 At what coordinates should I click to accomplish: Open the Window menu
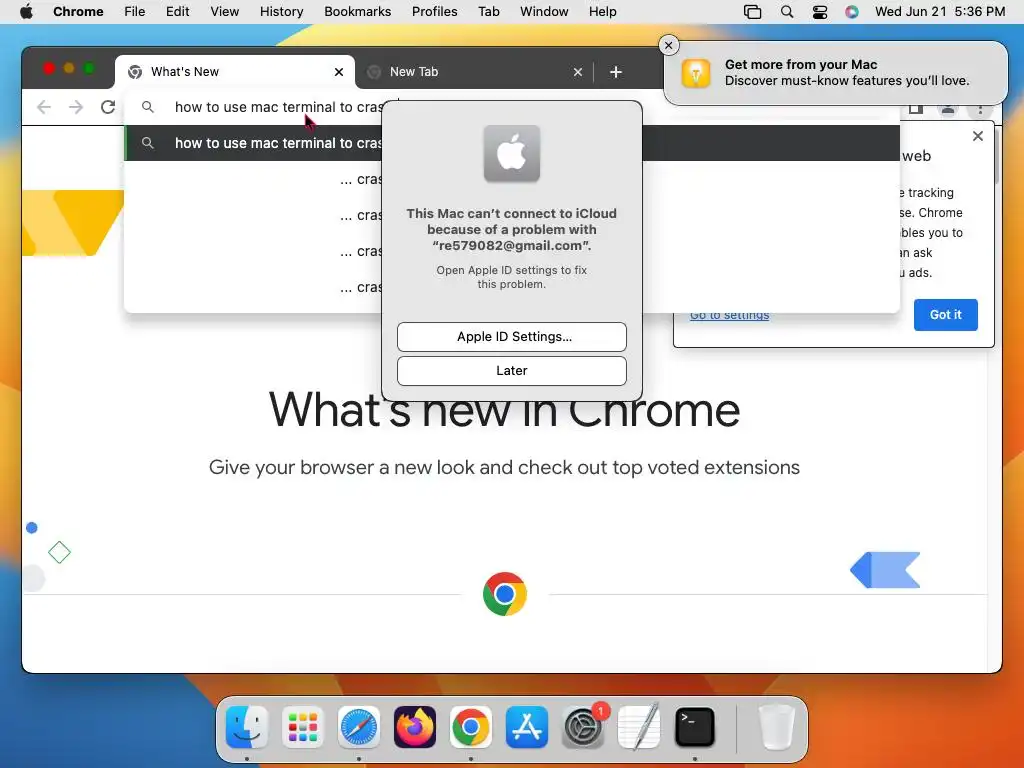544,12
